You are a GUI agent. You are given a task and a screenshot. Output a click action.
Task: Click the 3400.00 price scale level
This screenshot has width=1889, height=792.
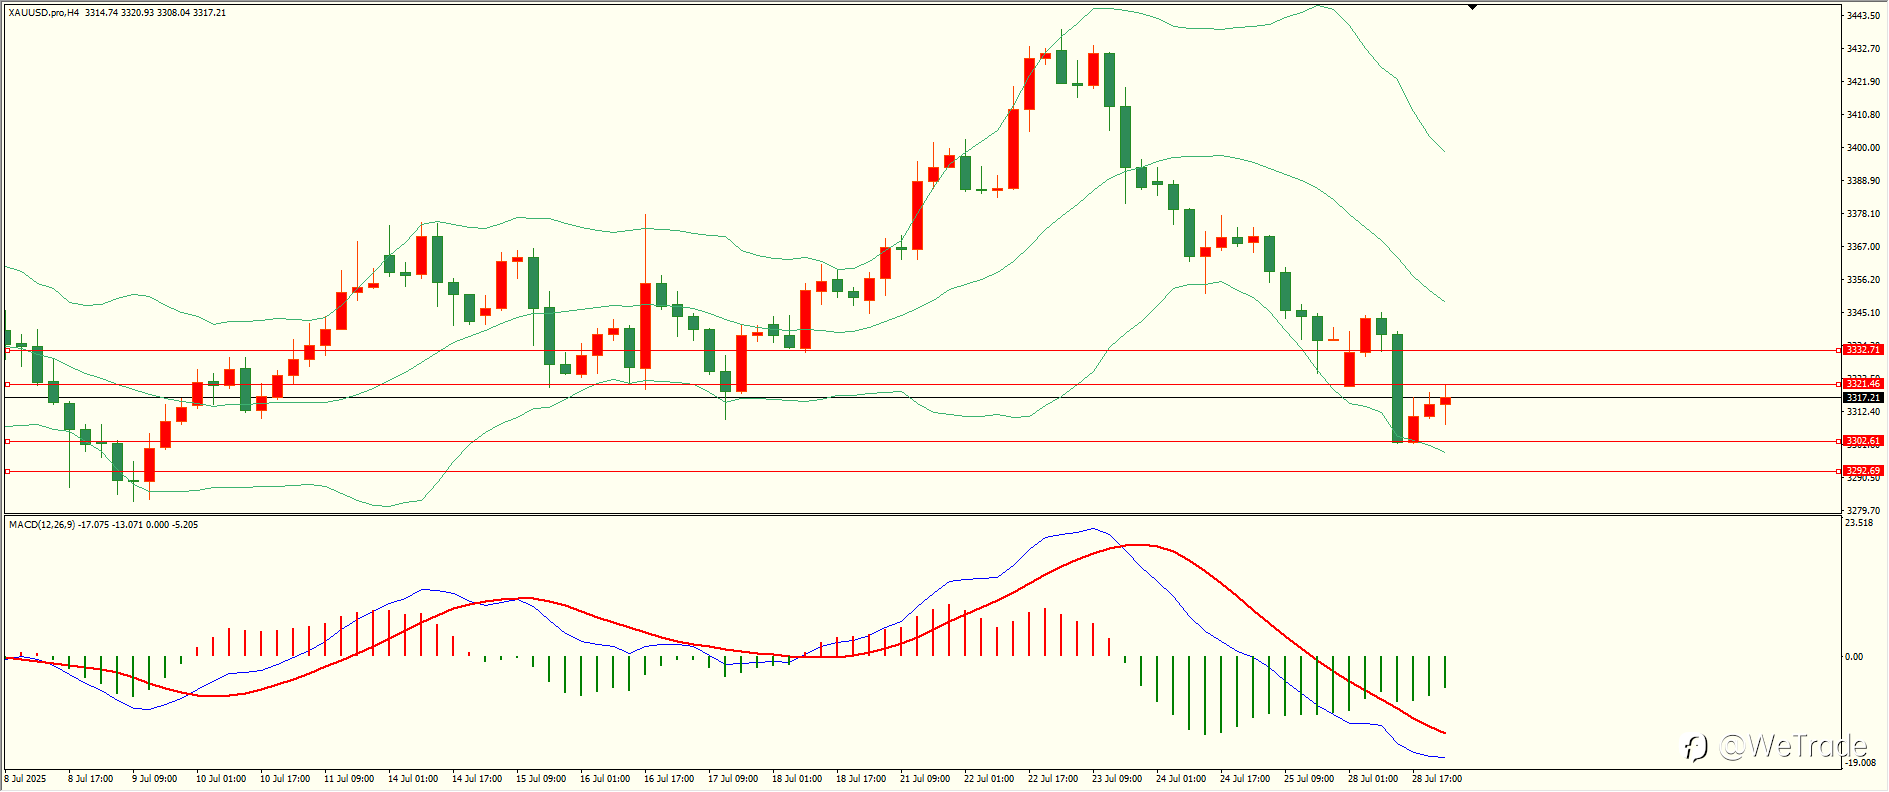pos(1863,148)
